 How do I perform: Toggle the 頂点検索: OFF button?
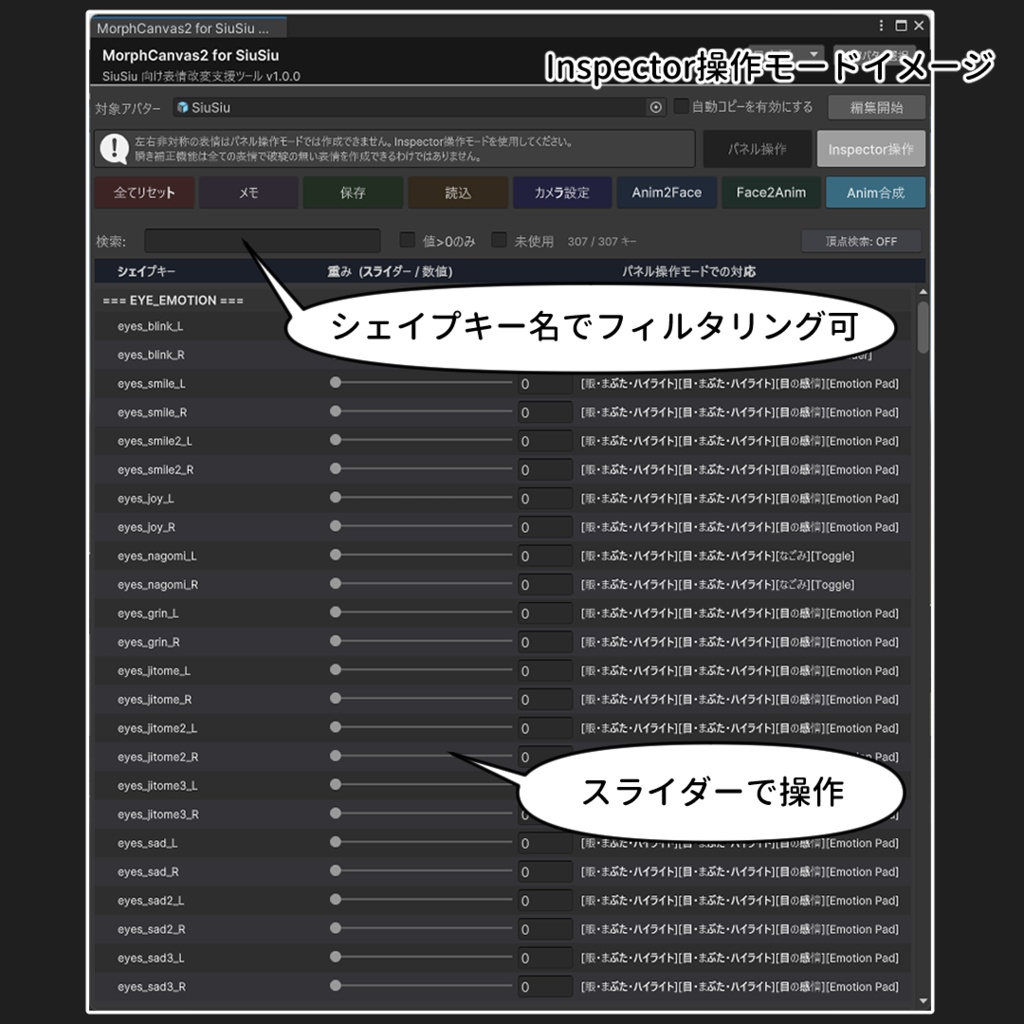click(x=861, y=241)
